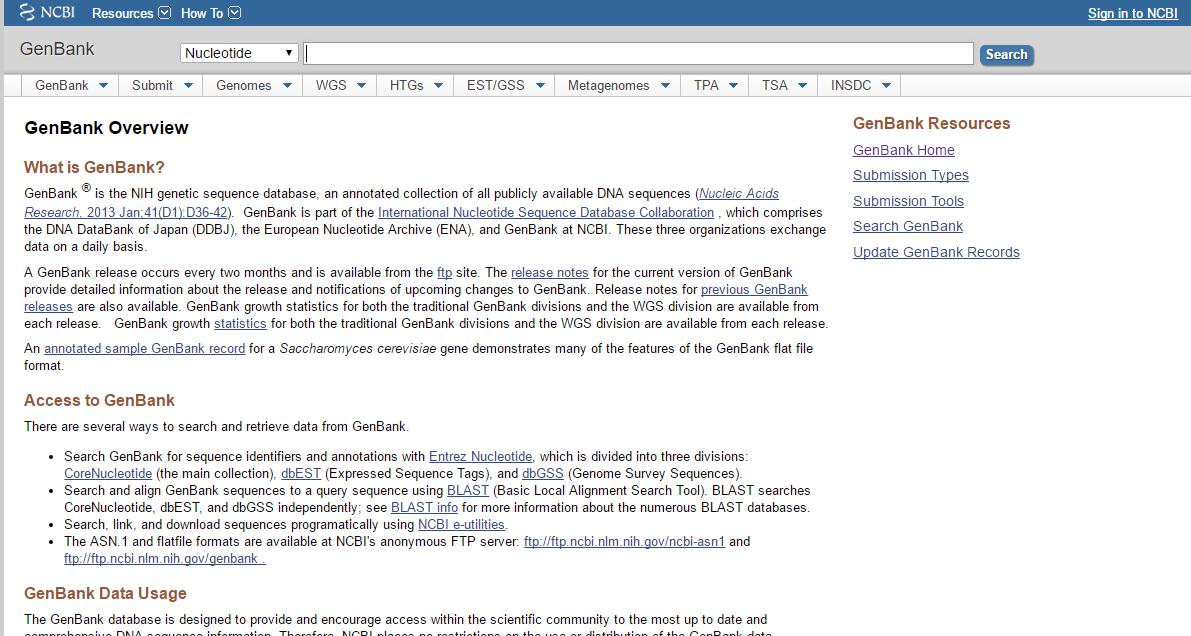Open BLAST link

468,491
